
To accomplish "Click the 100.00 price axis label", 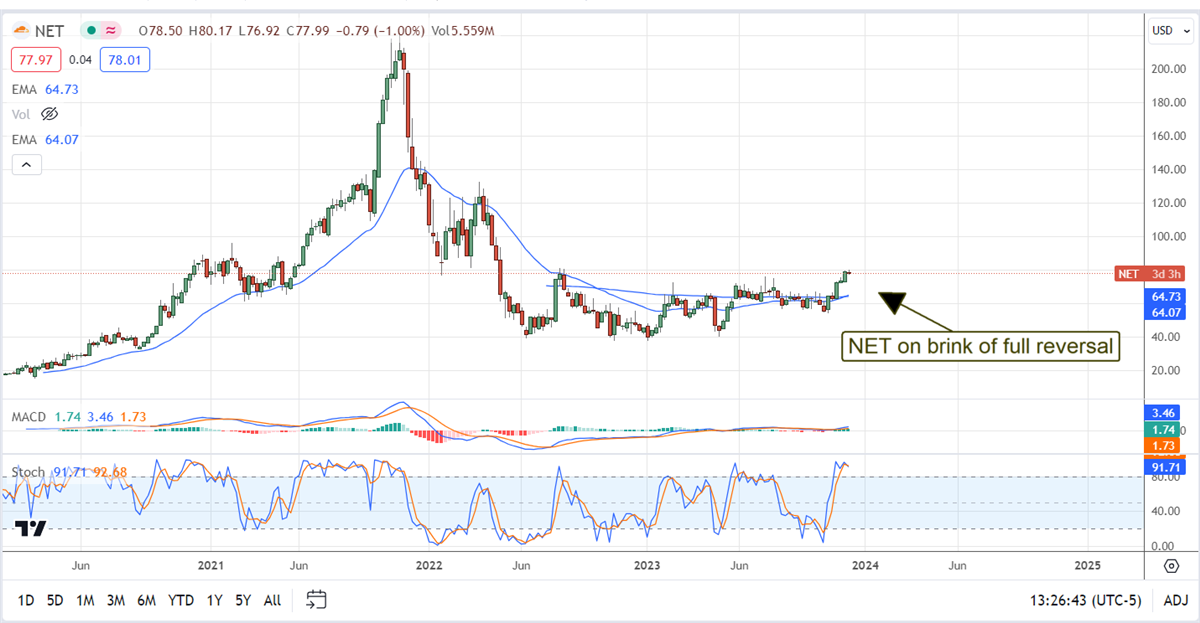I will 1168,236.
